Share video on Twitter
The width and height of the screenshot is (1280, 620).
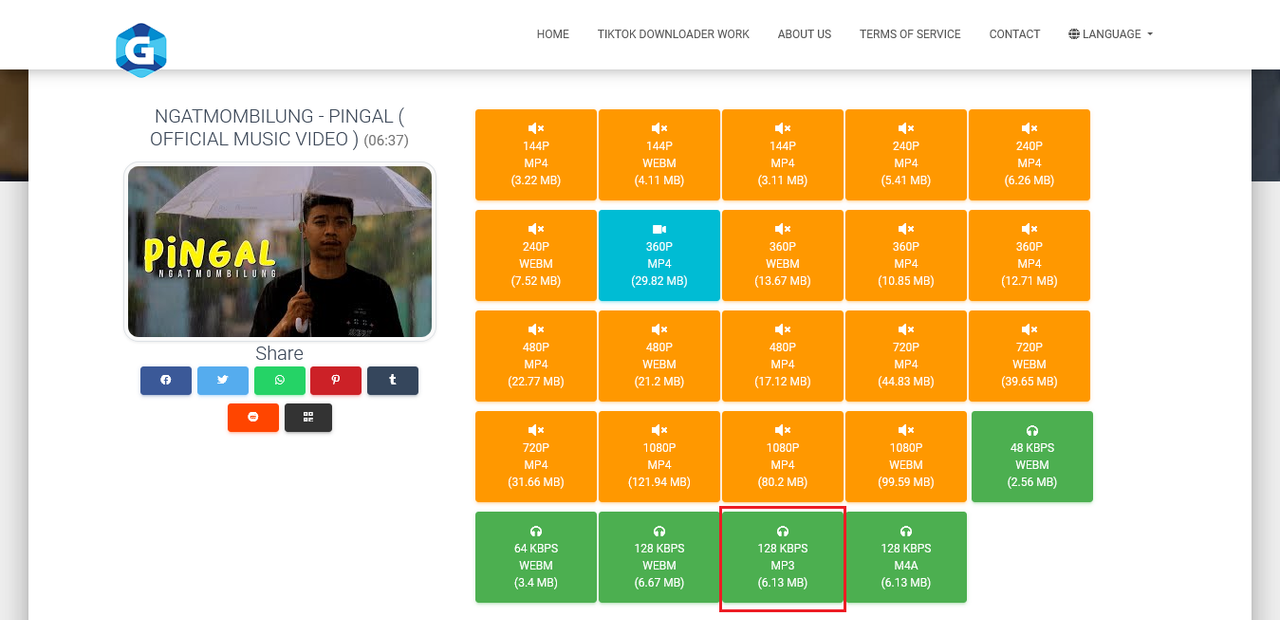[223, 380]
